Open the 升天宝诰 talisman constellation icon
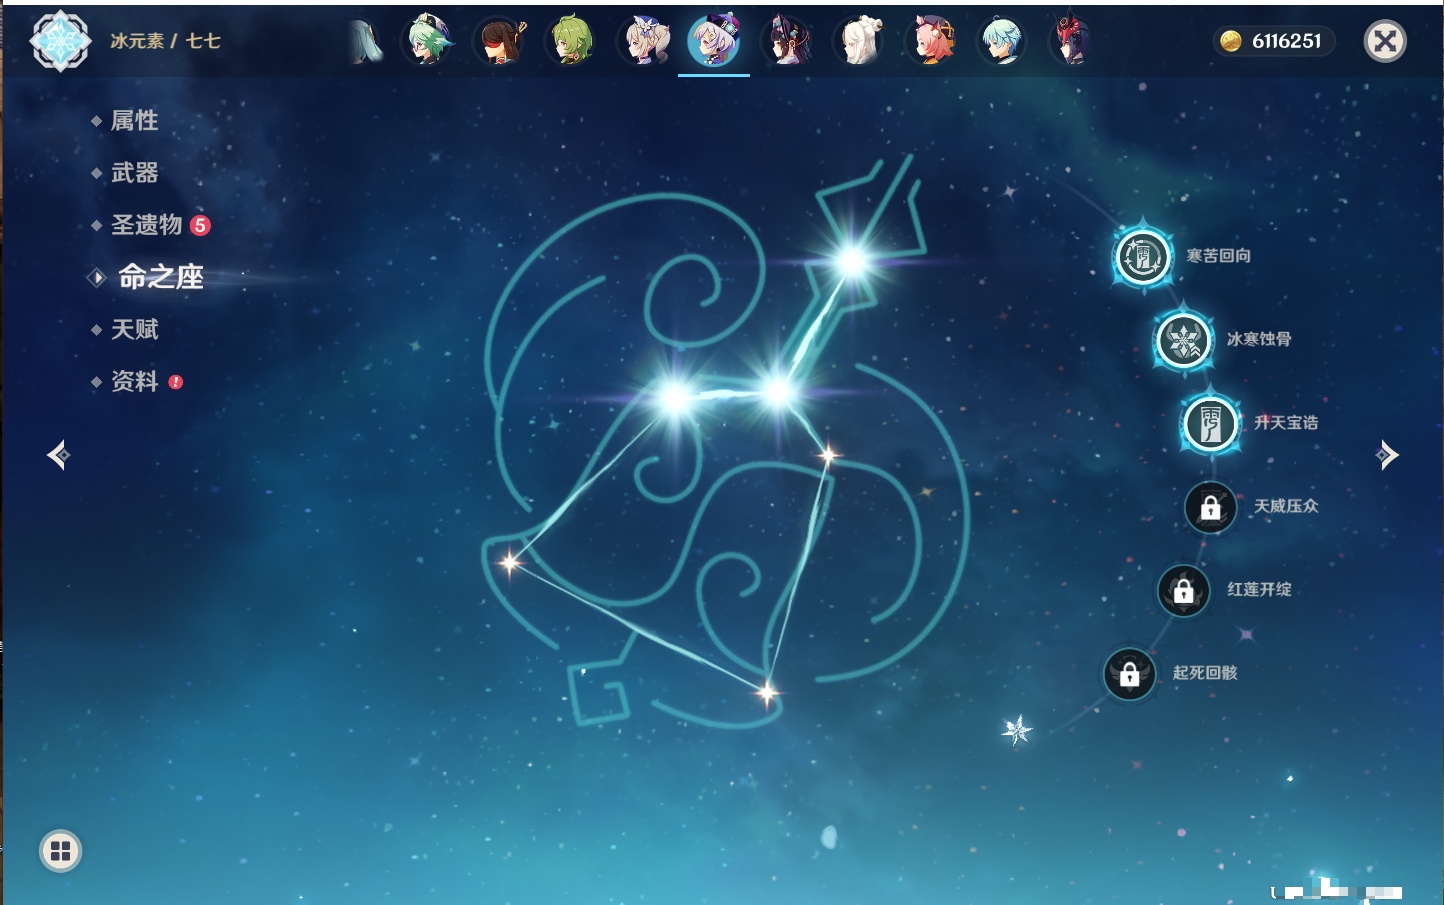The image size is (1444, 905). (1211, 424)
